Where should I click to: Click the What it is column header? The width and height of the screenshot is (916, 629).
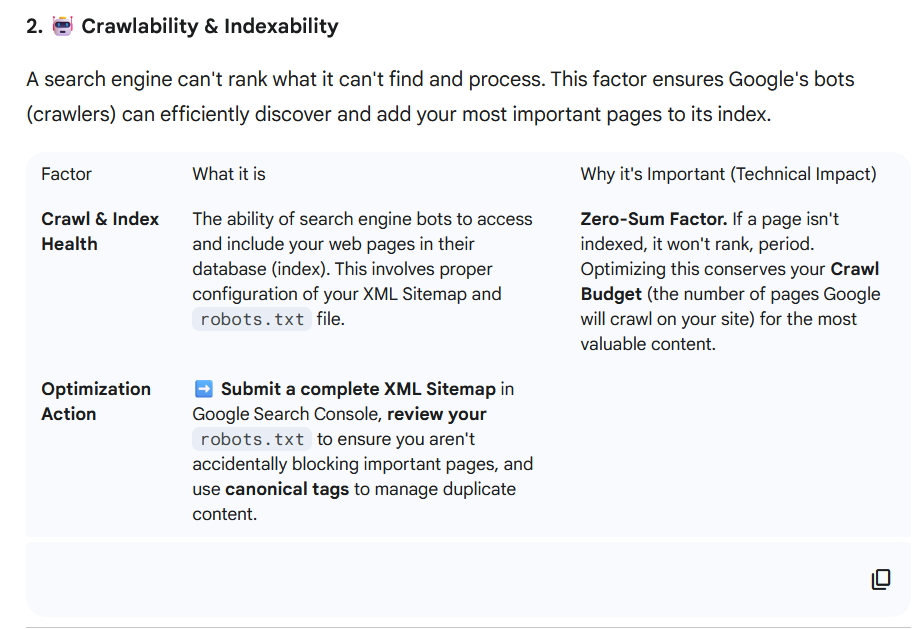pyautogui.click(x=229, y=174)
